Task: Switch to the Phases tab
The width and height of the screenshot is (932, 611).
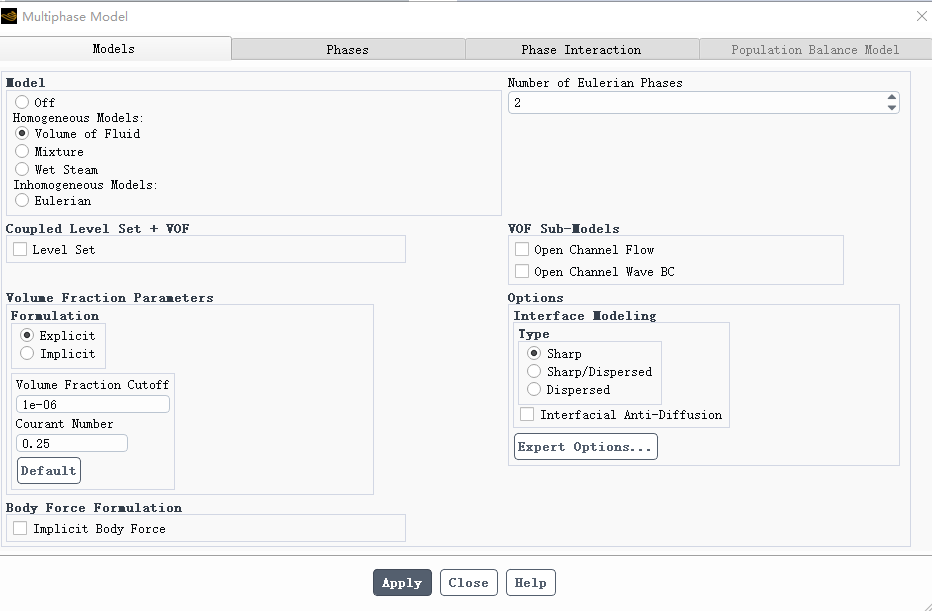Action: 347,49
